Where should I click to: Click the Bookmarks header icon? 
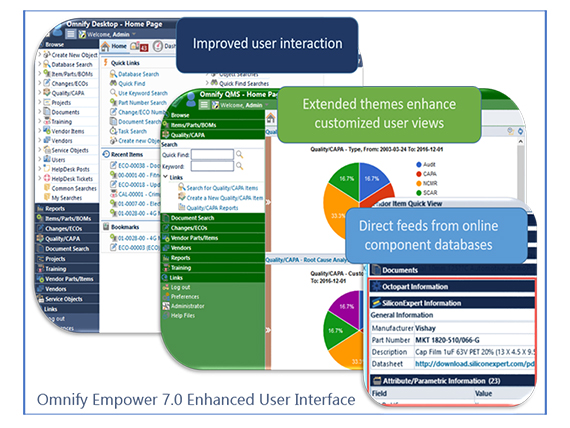tap(106, 227)
